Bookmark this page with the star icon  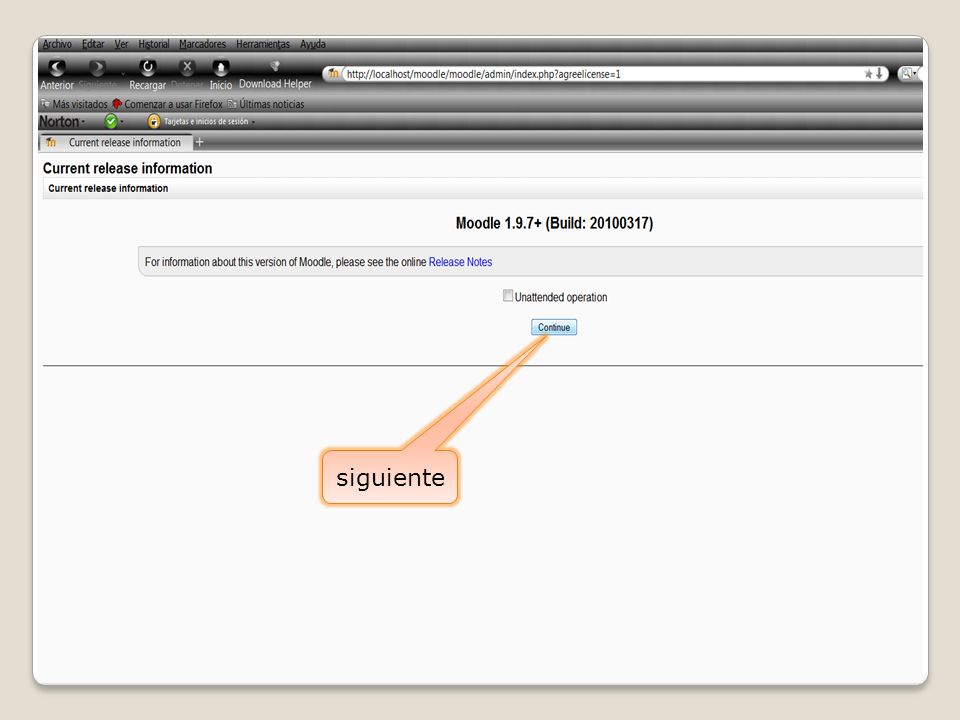[868, 74]
